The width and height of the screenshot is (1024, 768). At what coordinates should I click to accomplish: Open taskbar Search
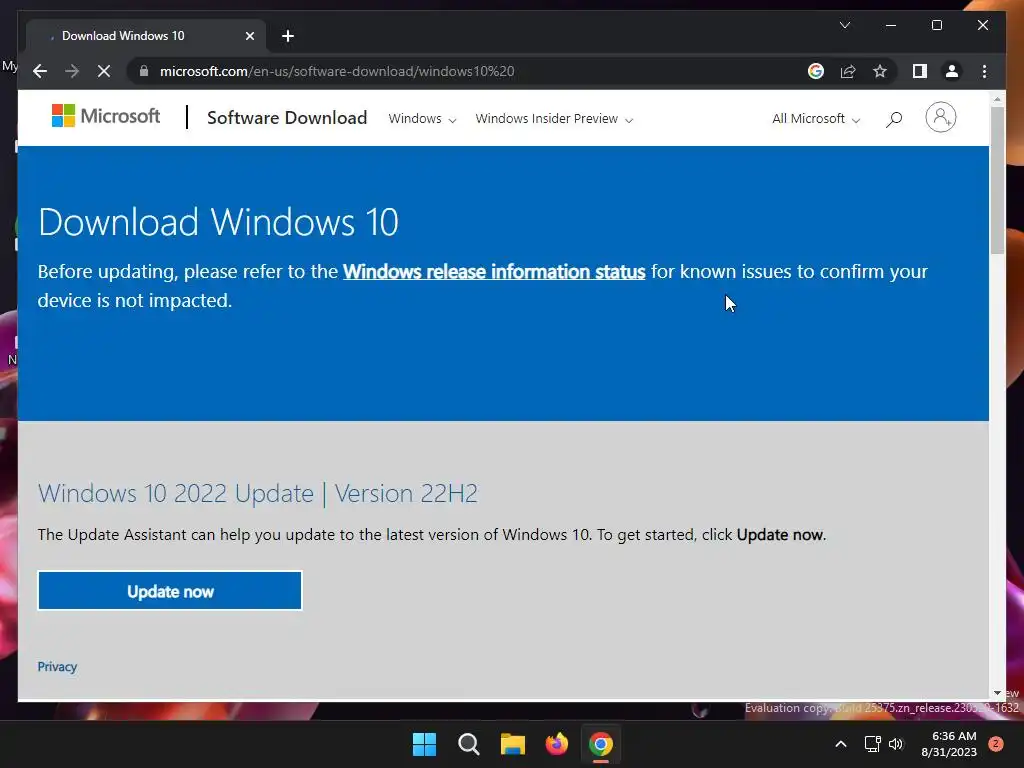tap(469, 744)
